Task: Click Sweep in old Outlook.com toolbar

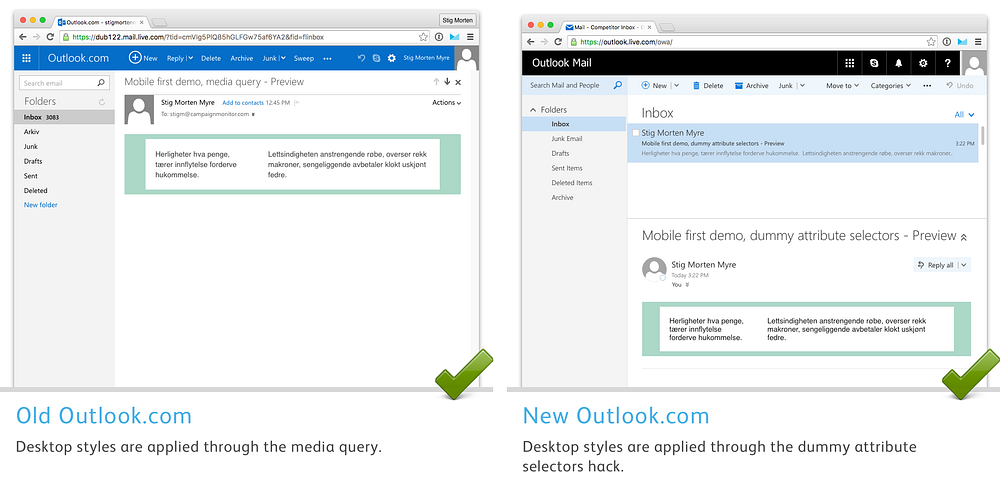Action: coord(304,58)
